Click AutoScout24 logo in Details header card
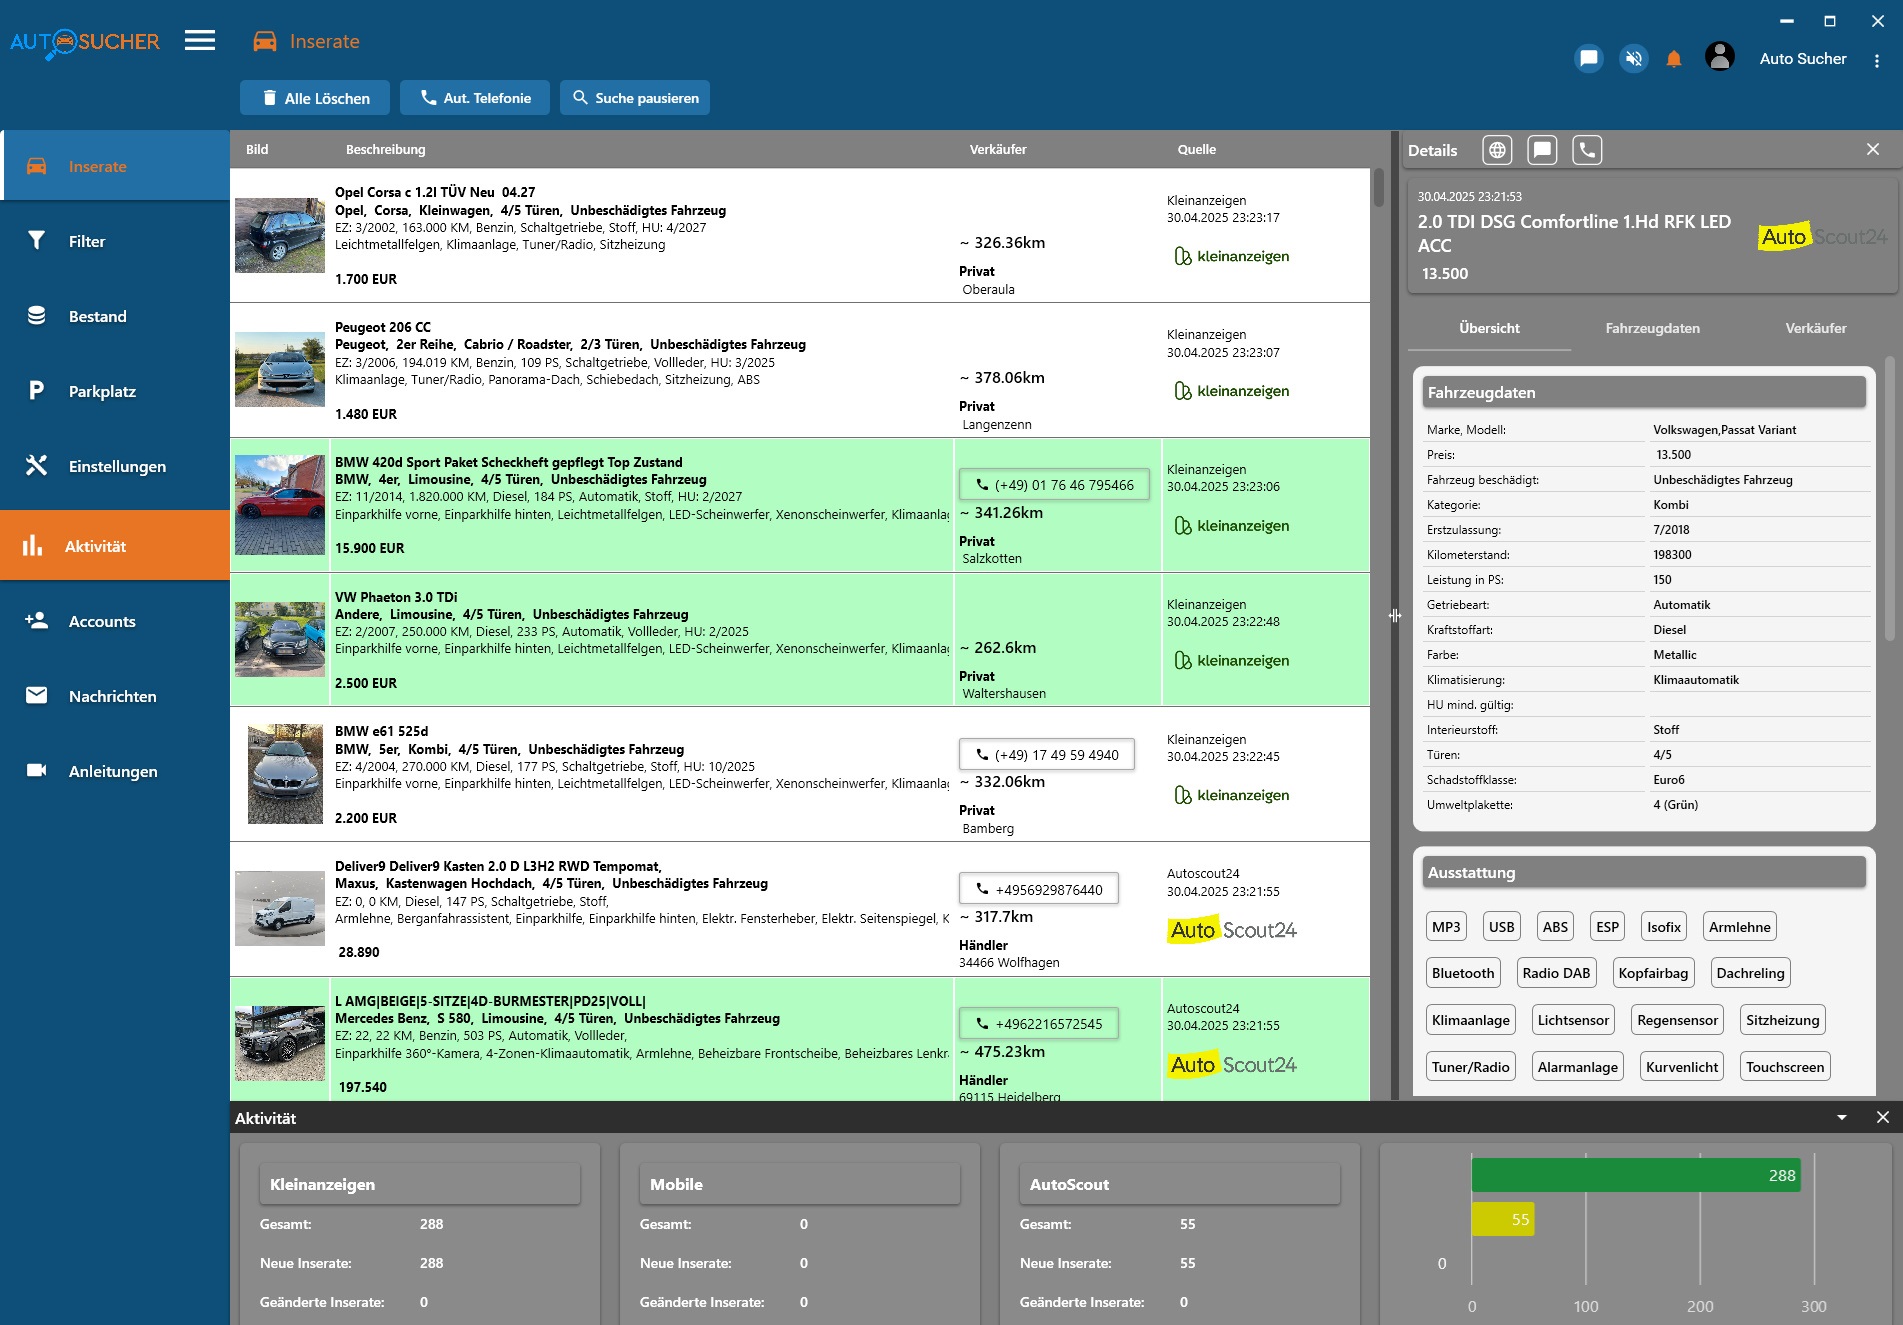Image resolution: width=1903 pixels, height=1325 pixels. [1823, 237]
